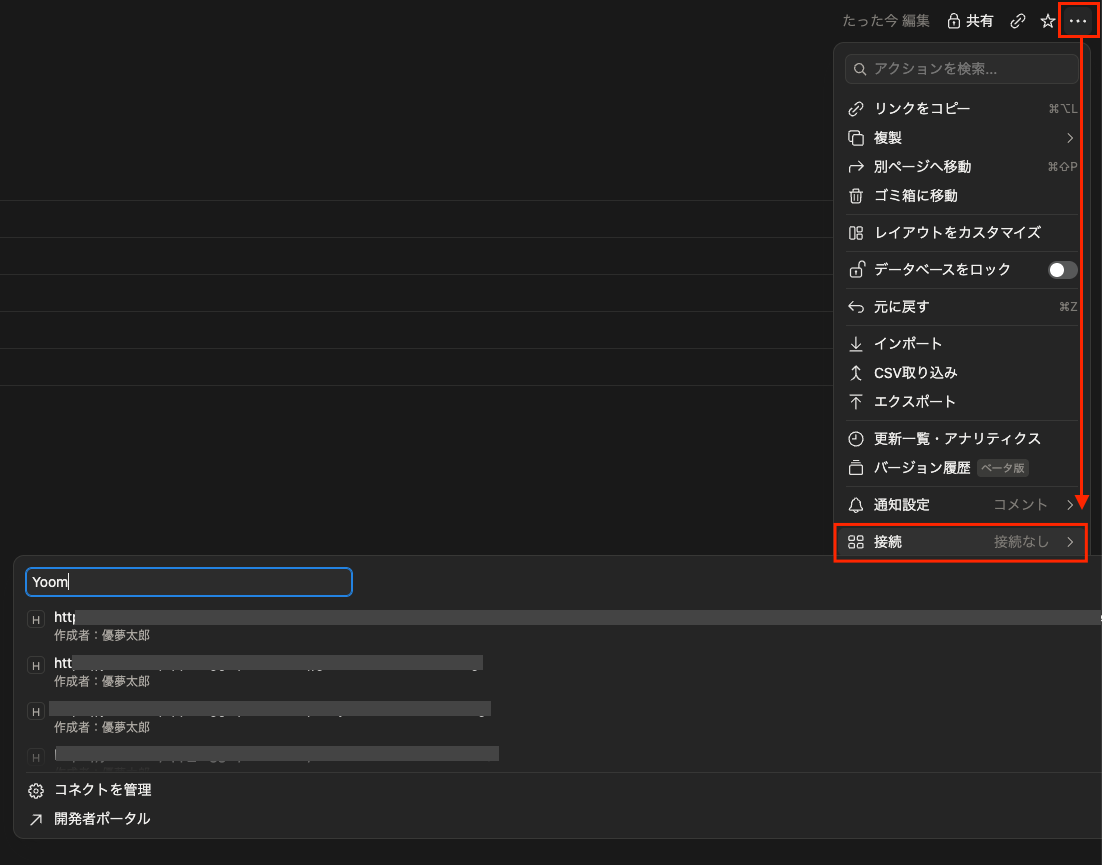Click the layout icon for レイアウトをカスタマイズ
The image size is (1102, 865).
[856, 233]
